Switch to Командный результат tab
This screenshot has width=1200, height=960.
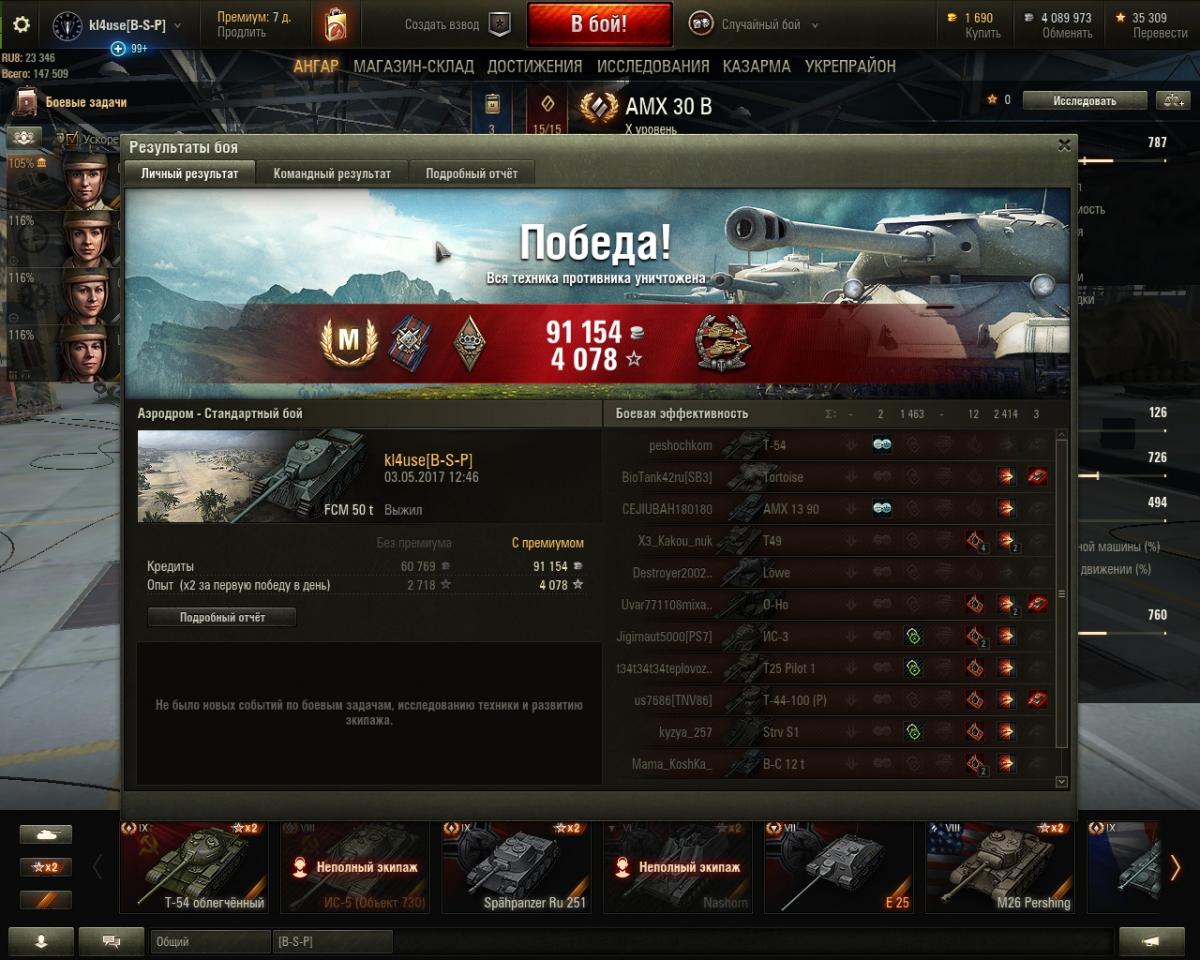pyautogui.click(x=332, y=173)
